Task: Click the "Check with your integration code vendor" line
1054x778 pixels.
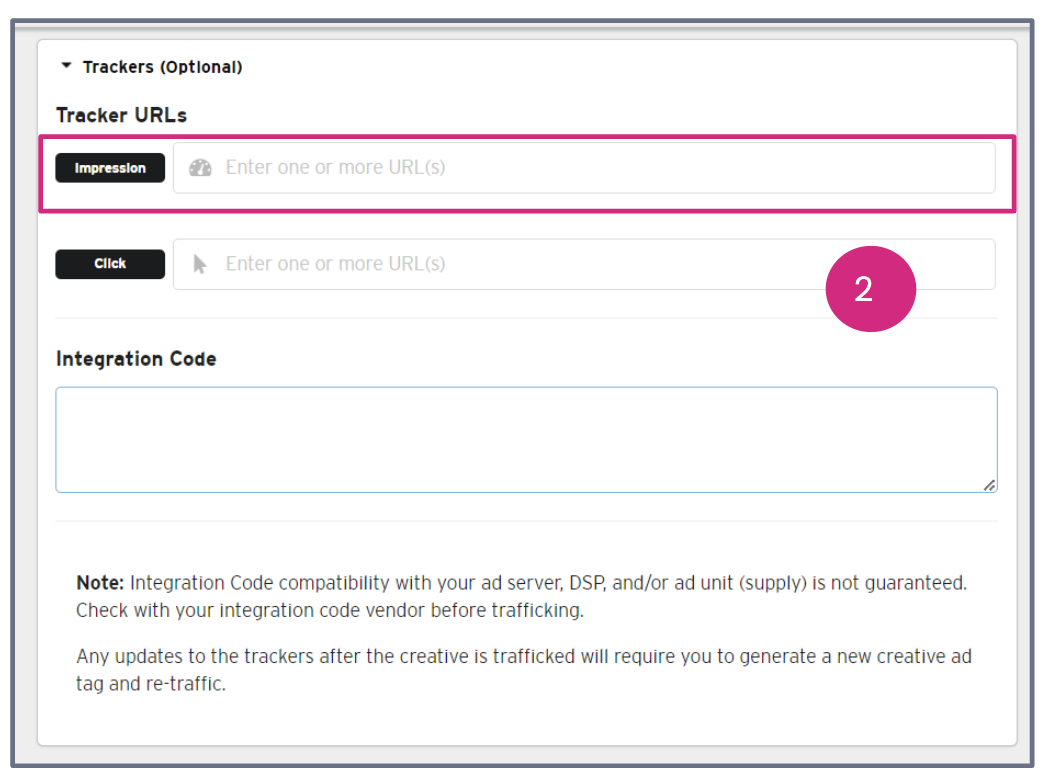Action: coord(330,610)
